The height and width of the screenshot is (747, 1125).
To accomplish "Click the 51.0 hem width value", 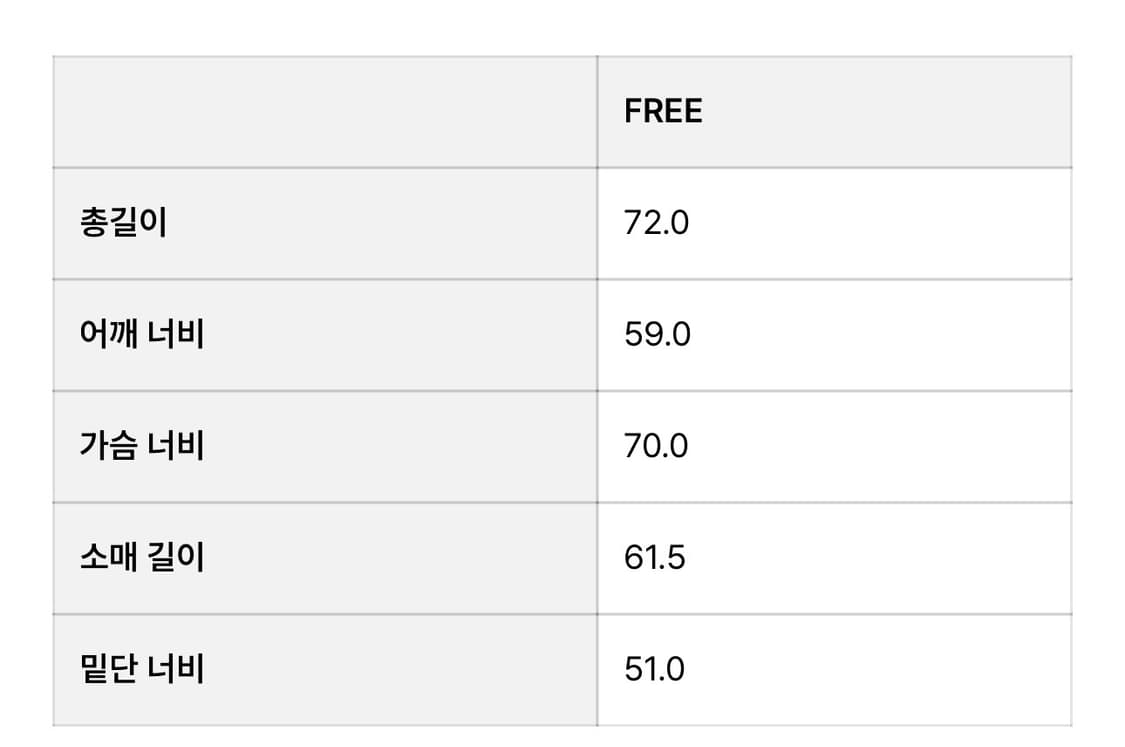I will coord(654,669).
